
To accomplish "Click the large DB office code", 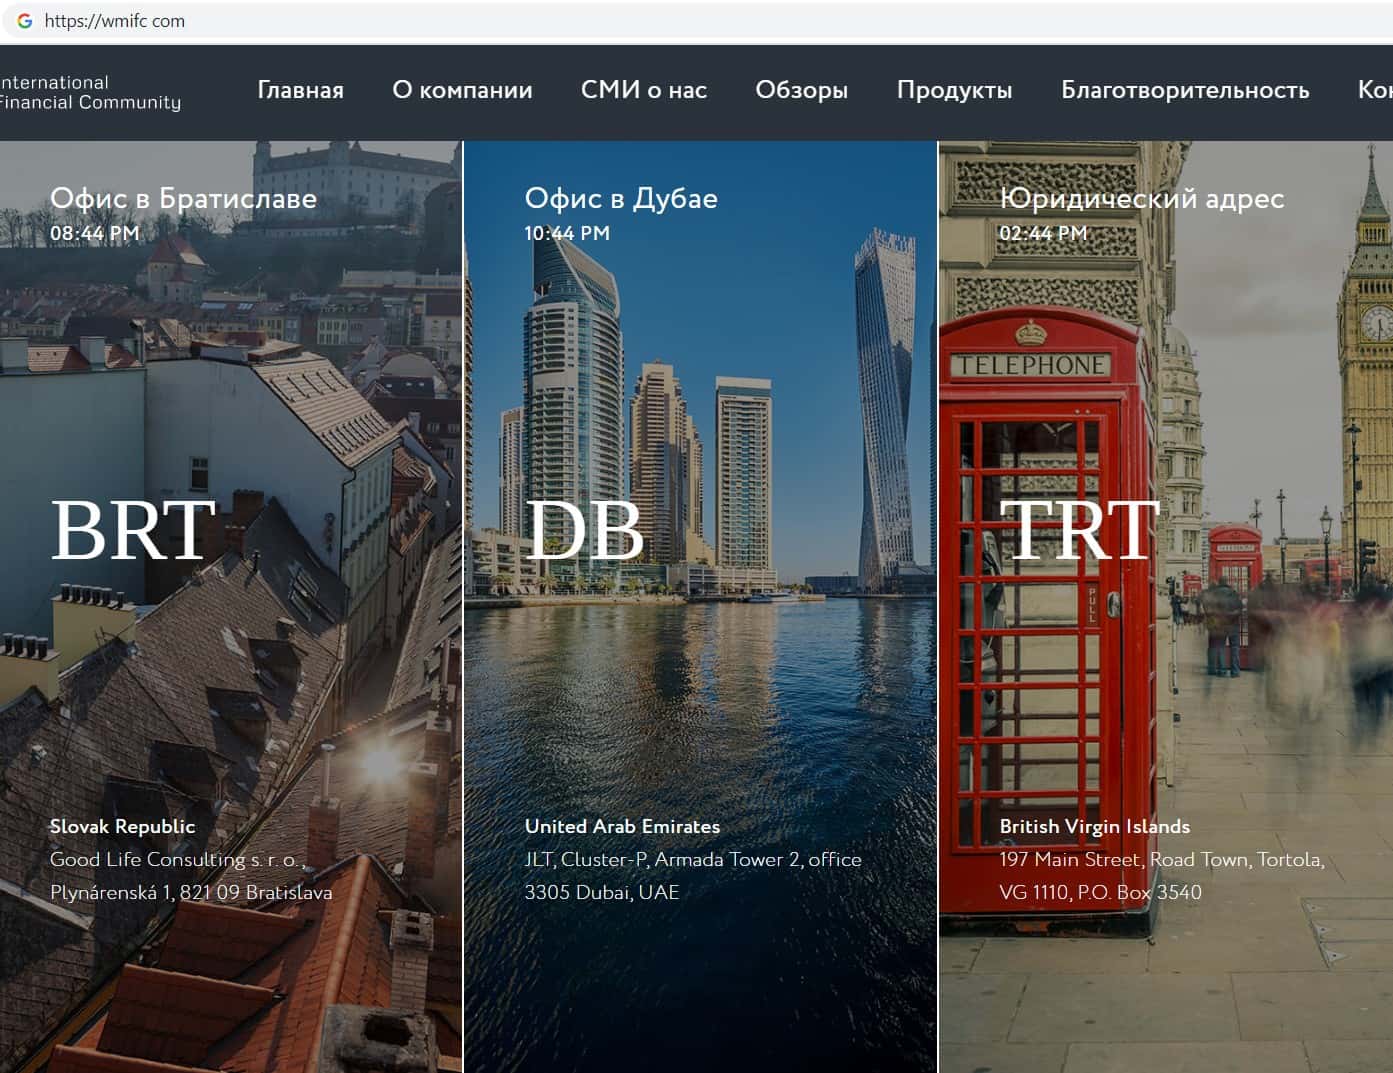I will (585, 530).
